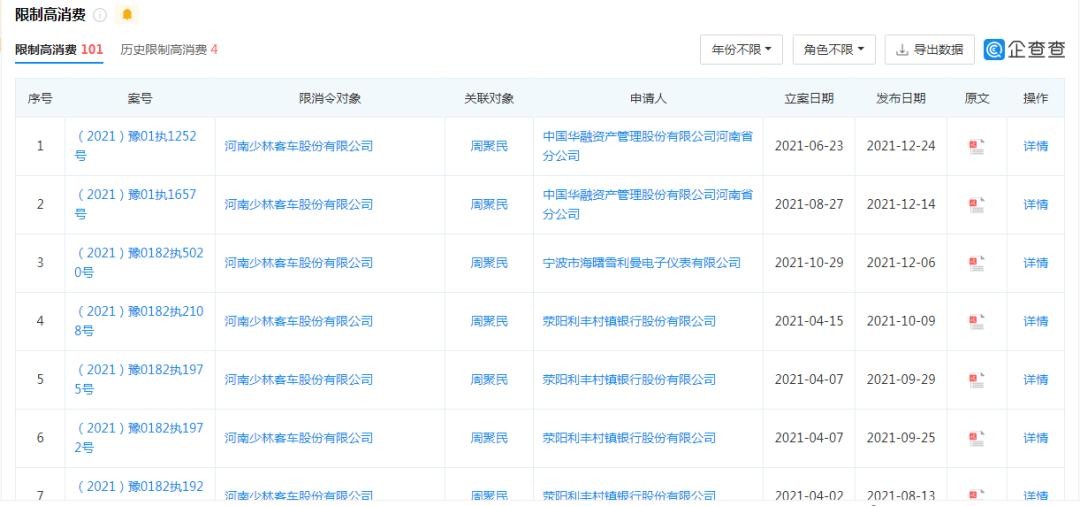Click the info icon beside 限制高消费 title
1080x506 pixels.
click(x=100, y=15)
